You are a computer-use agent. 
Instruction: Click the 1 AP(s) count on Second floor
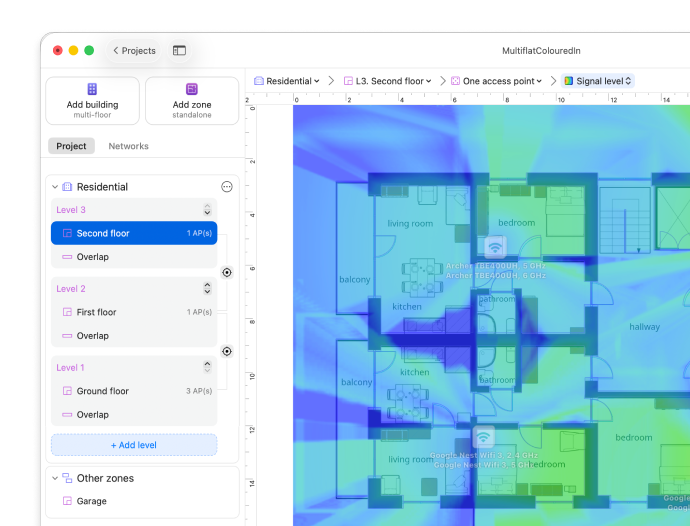click(199, 233)
